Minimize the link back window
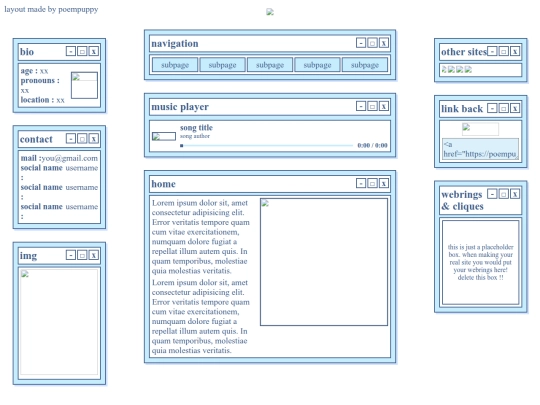The width and height of the screenshot is (540, 405). (492, 108)
